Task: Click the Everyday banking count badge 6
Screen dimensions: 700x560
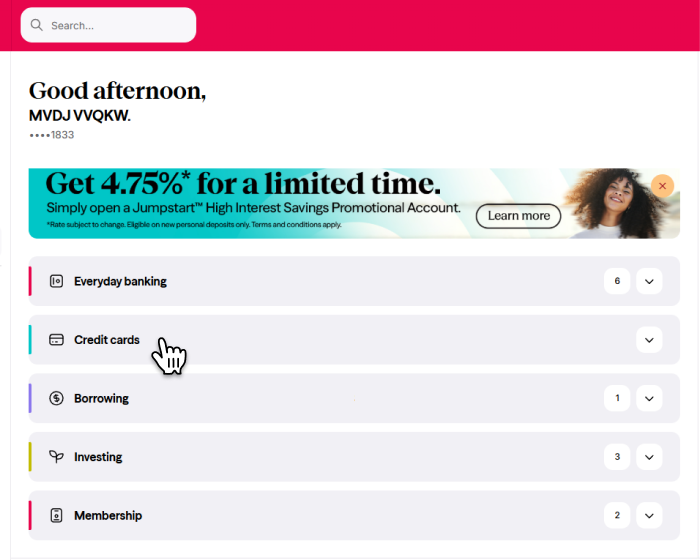Action: (x=617, y=282)
